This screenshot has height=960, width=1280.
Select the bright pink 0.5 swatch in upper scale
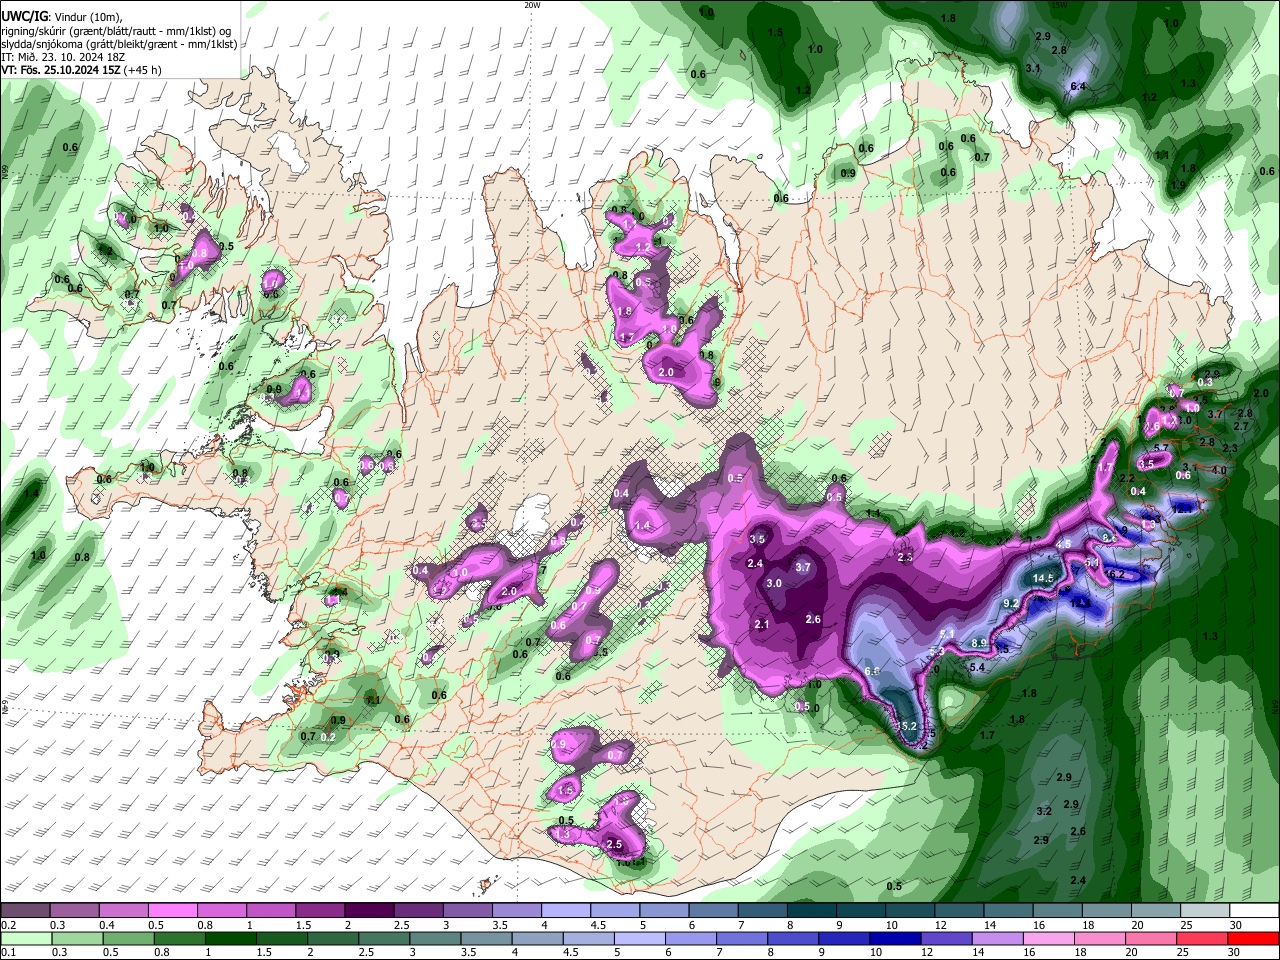click(172, 910)
